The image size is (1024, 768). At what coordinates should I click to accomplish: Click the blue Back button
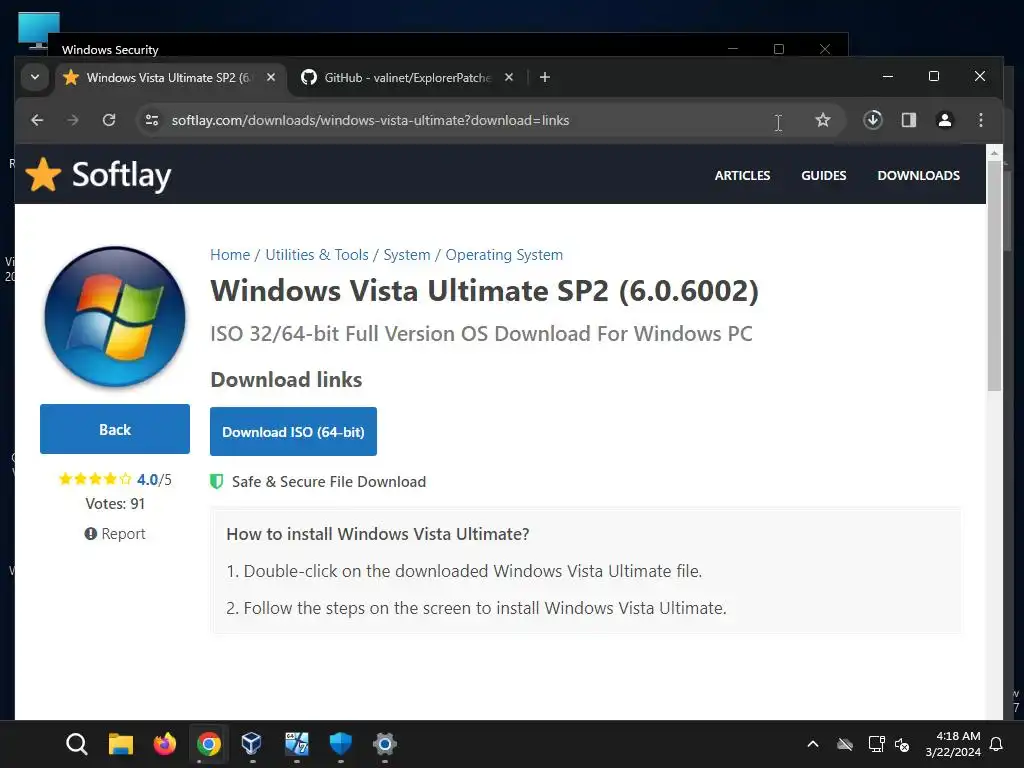(115, 429)
